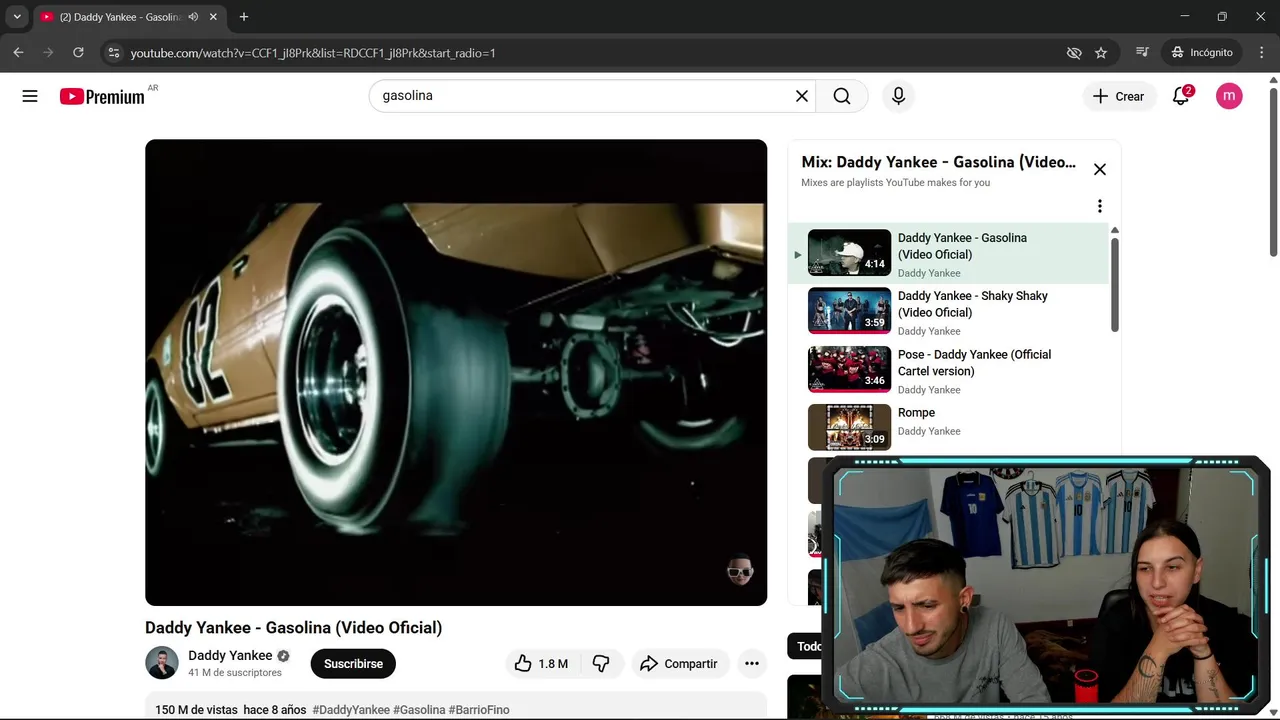Click the #DaddyYankee hashtag

click(x=351, y=710)
